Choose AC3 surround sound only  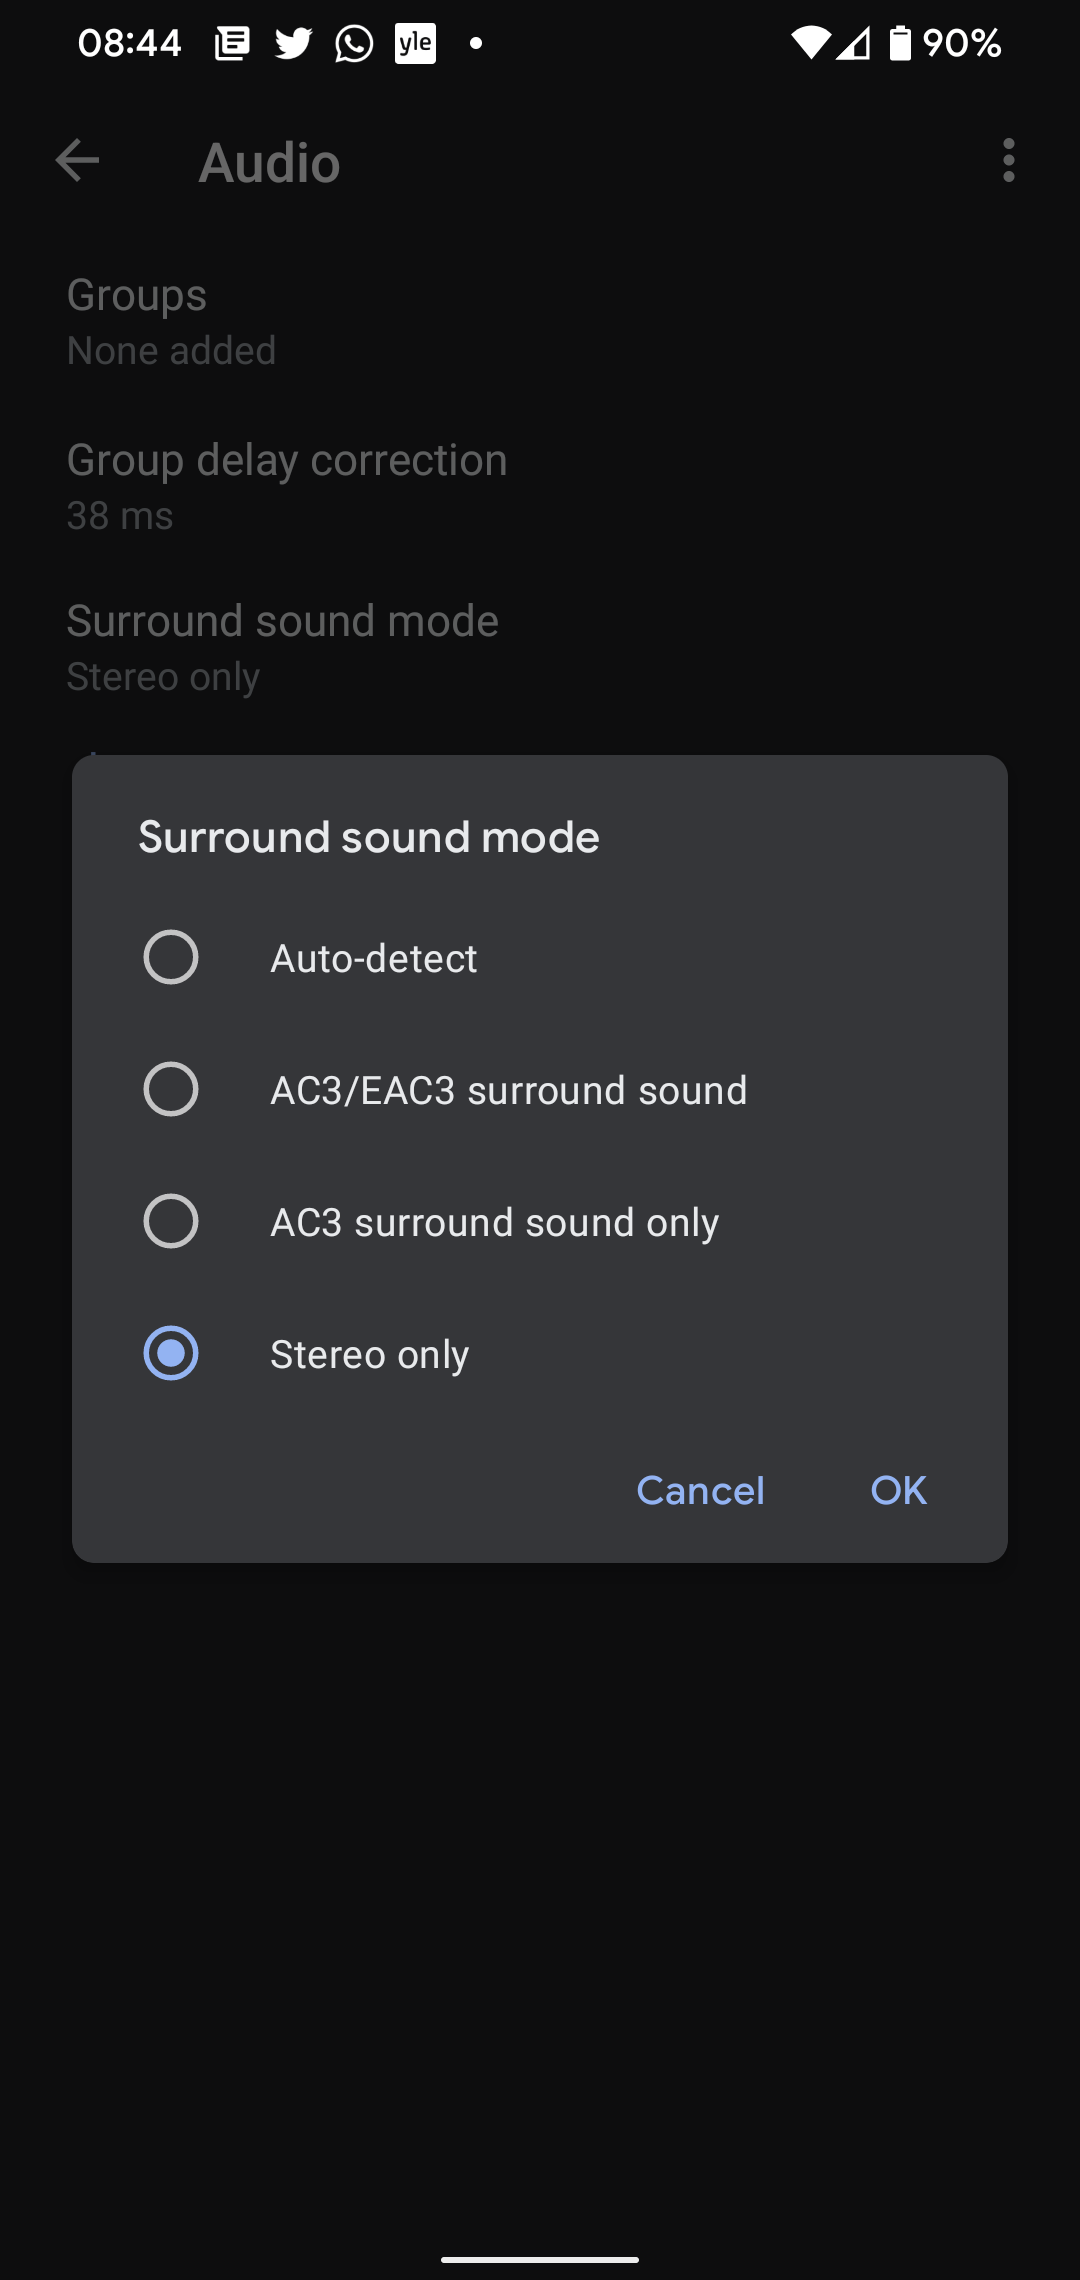point(171,1221)
